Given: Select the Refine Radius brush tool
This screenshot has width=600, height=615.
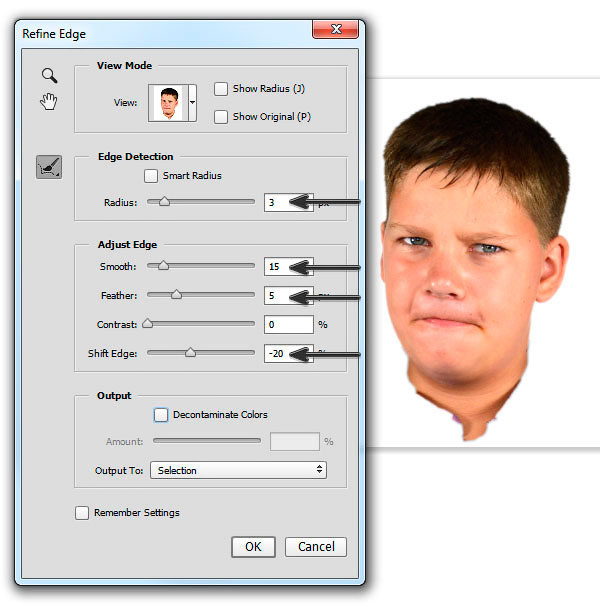Looking at the screenshot, I should tap(49, 167).
